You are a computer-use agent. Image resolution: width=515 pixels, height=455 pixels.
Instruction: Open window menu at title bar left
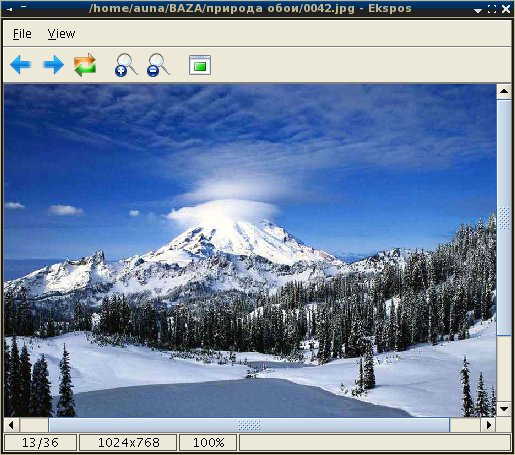[x=10, y=9]
